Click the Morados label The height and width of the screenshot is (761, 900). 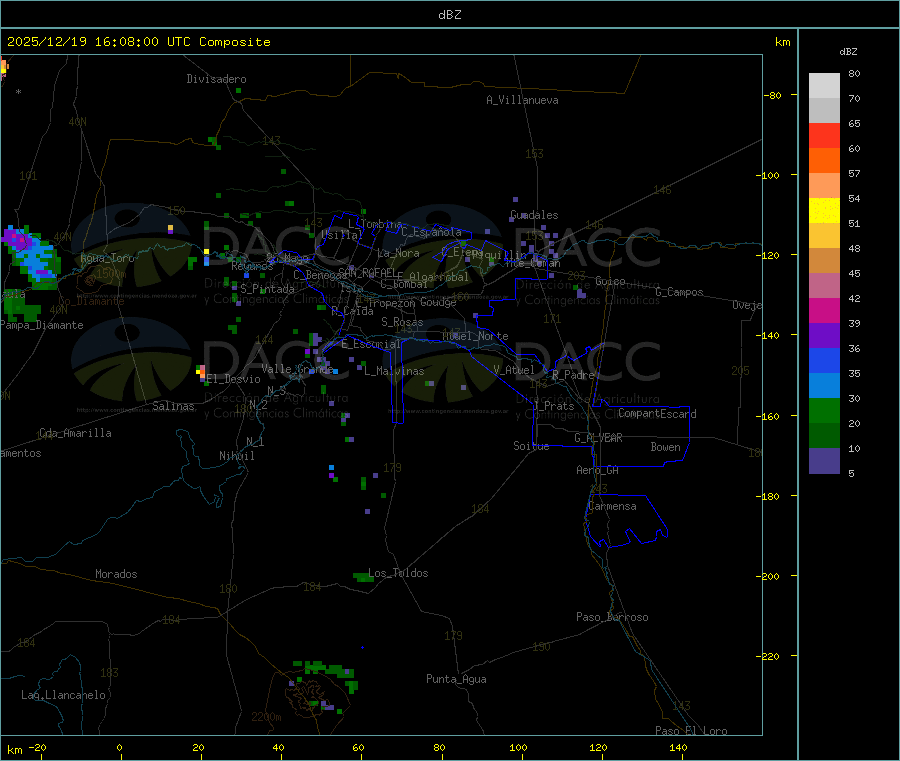tap(117, 574)
